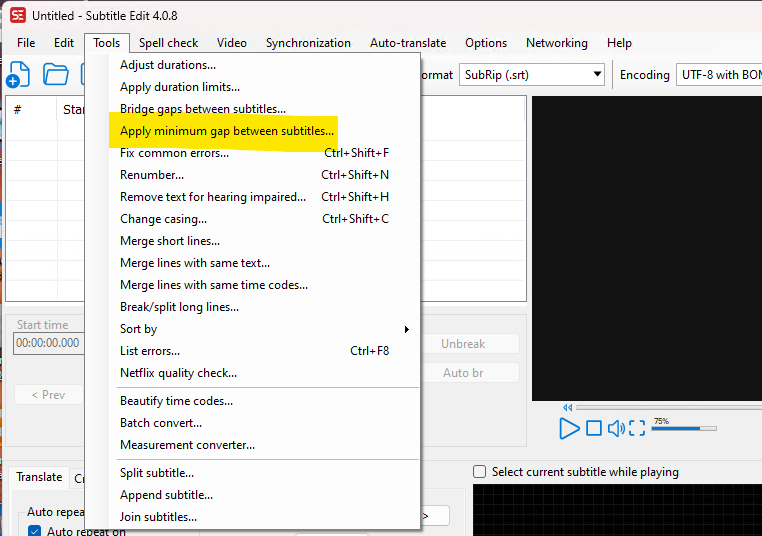The height and width of the screenshot is (536, 762).
Task: Toggle Auto repeat on checkbox
Action: coord(34,531)
